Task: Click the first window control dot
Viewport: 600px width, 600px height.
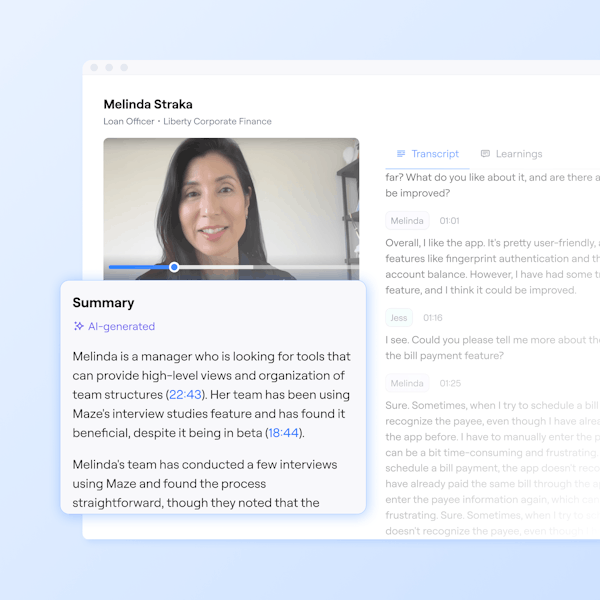Action: 94,67
